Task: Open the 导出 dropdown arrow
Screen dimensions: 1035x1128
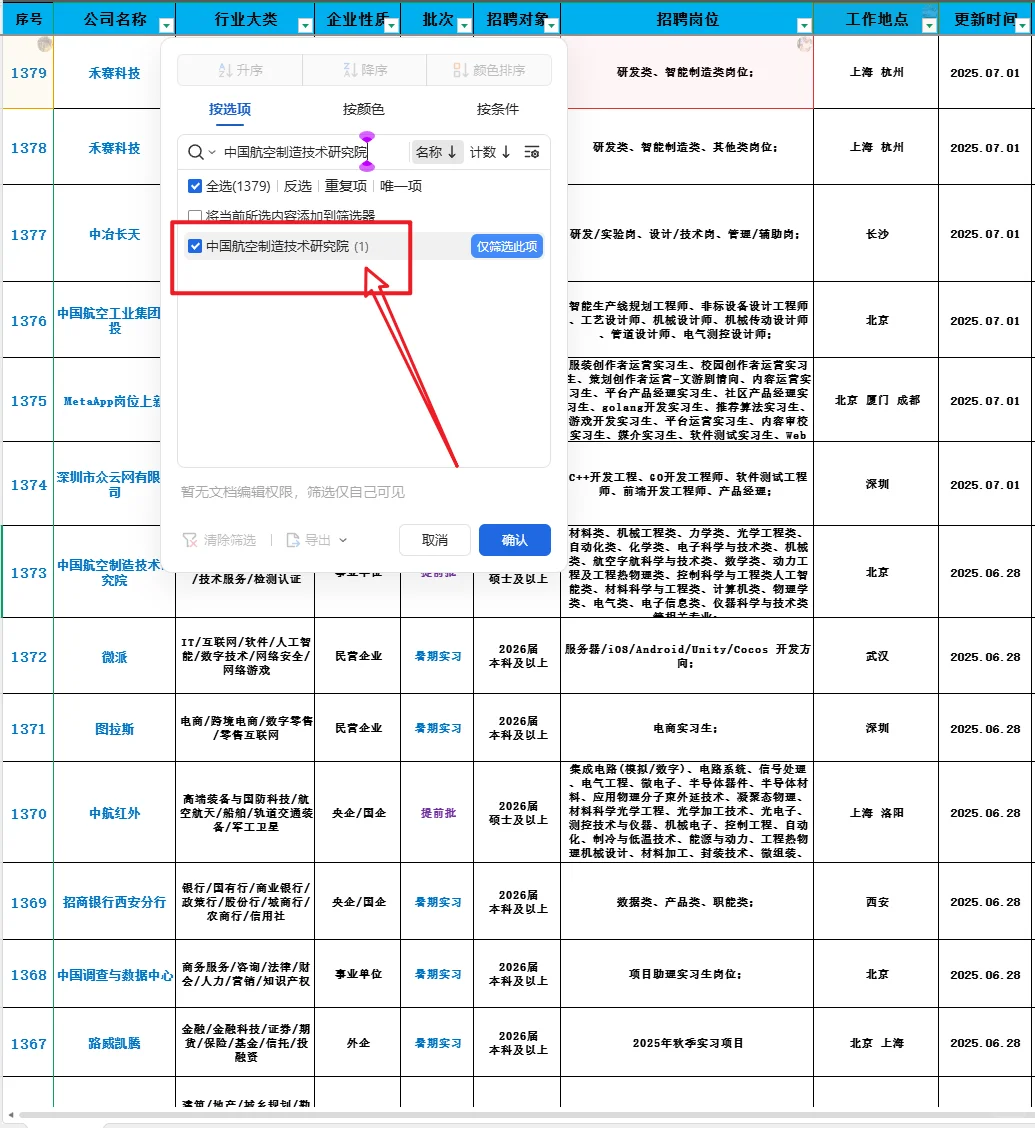Action: click(343, 540)
